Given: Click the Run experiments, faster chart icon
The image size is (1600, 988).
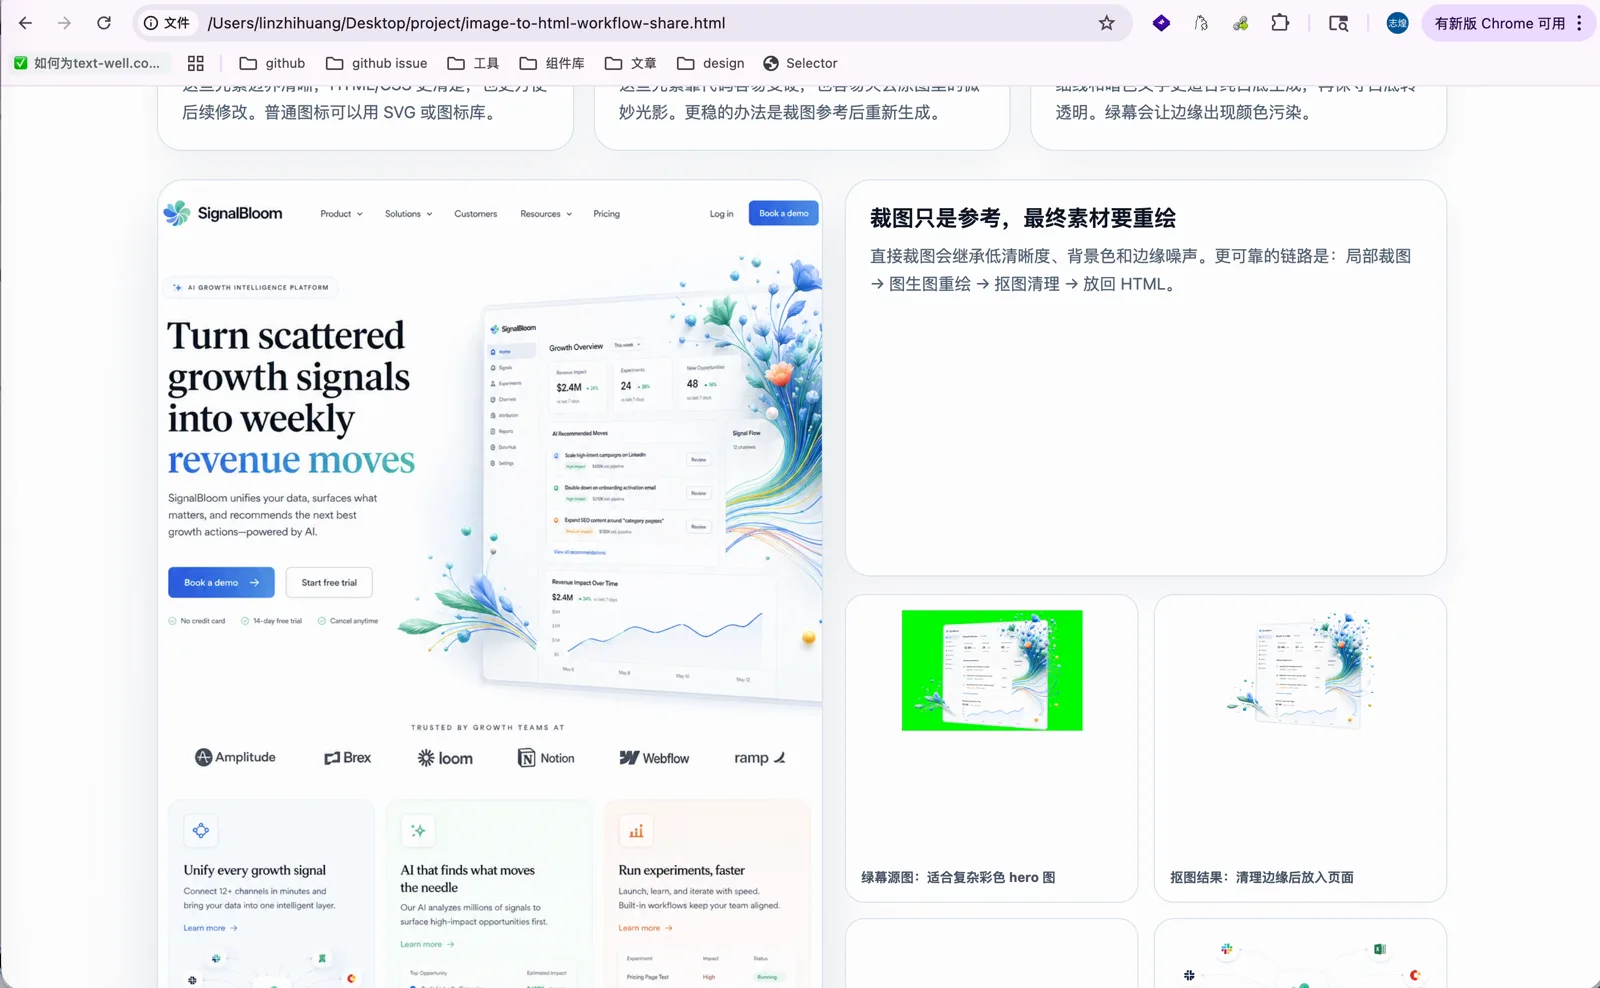Looking at the screenshot, I should (636, 831).
